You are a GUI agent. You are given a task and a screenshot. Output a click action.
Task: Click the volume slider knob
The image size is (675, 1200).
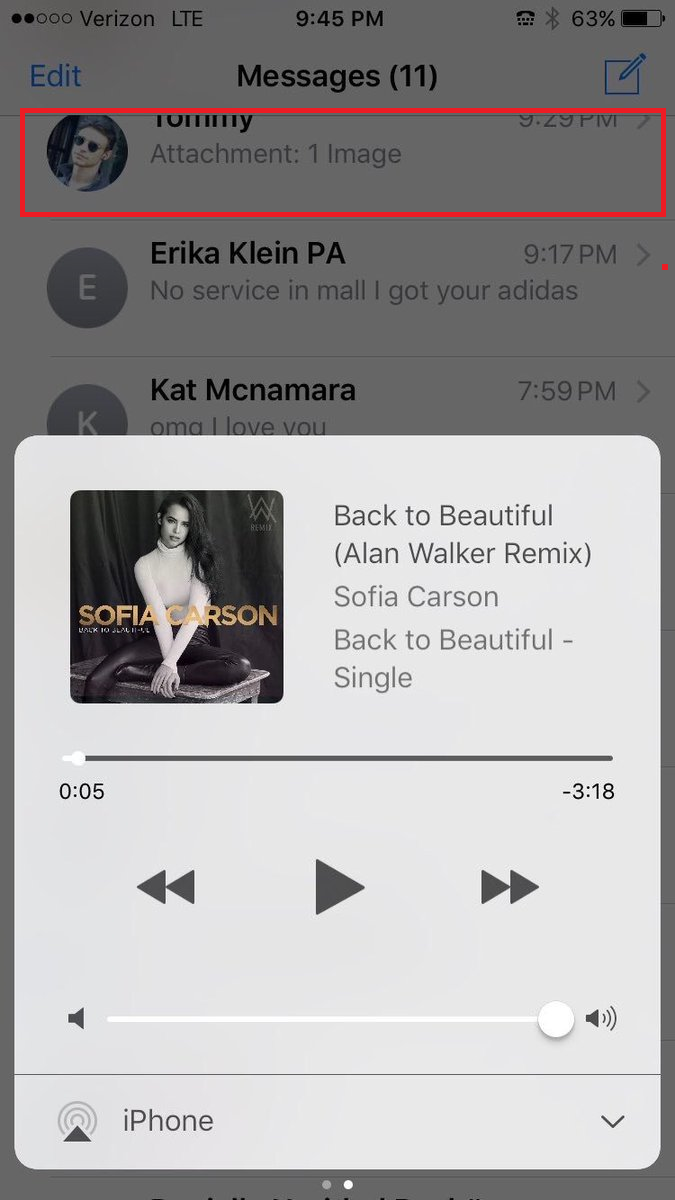tap(555, 1019)
